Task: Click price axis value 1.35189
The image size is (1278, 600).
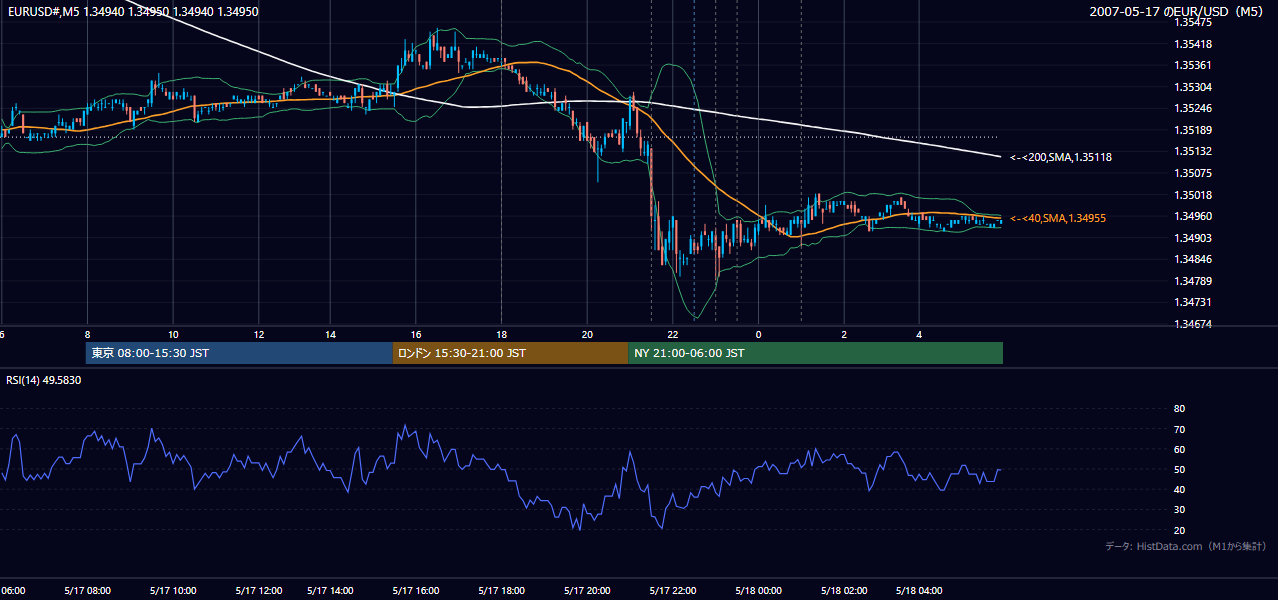Action: pos(1192,130)
